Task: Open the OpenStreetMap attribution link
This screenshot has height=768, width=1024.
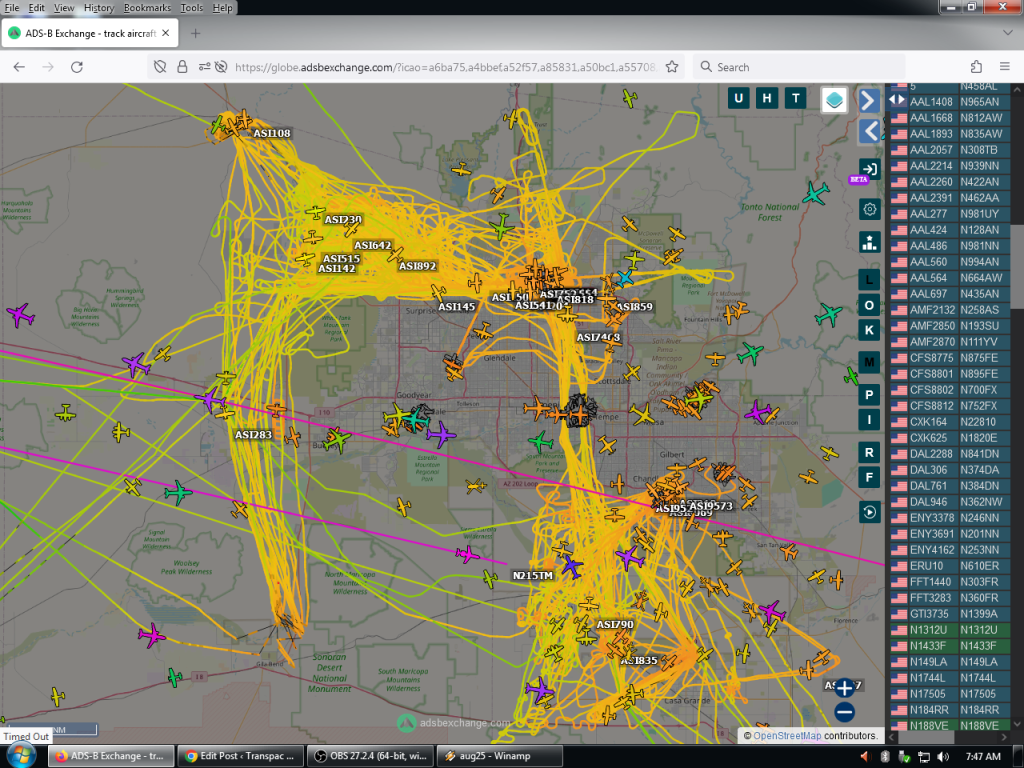Action: tap(787, 735)
